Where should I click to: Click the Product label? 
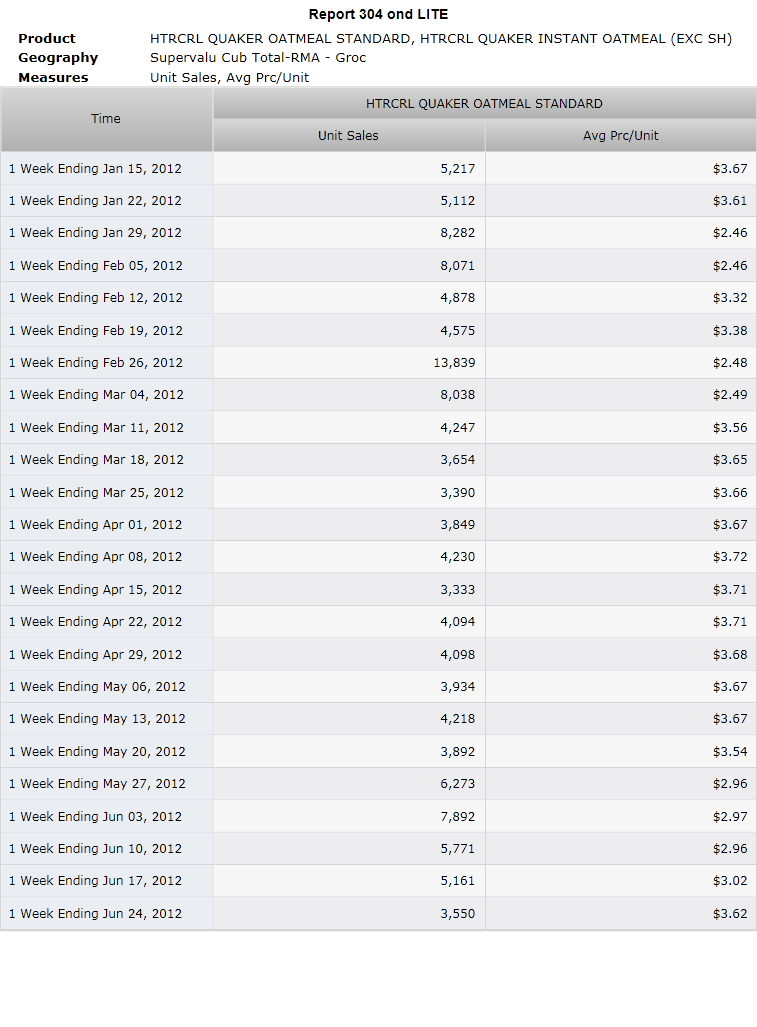pos(46,39)
